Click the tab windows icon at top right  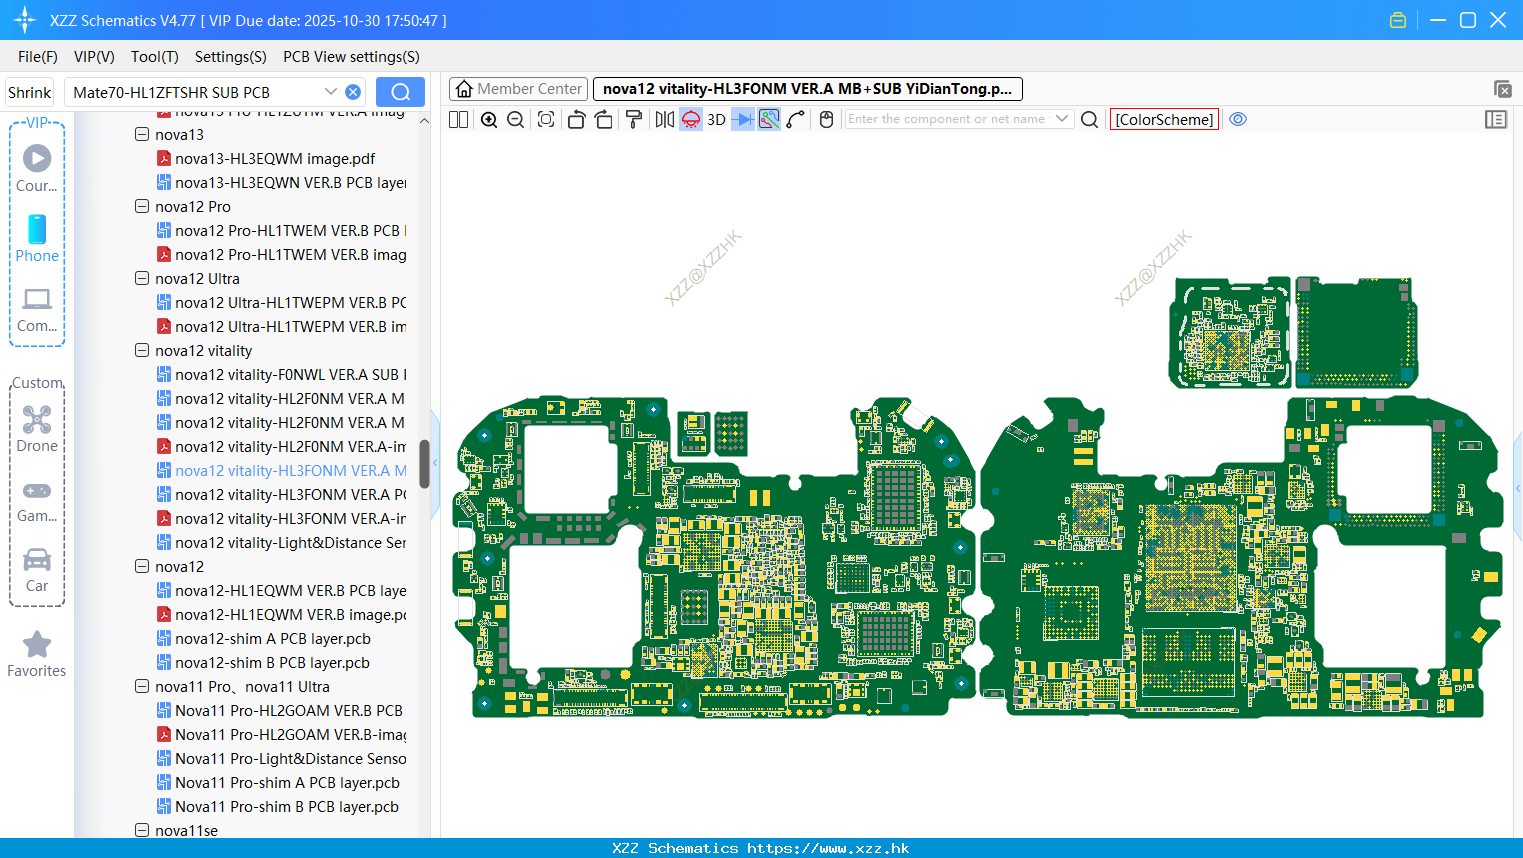[1502, 89]
